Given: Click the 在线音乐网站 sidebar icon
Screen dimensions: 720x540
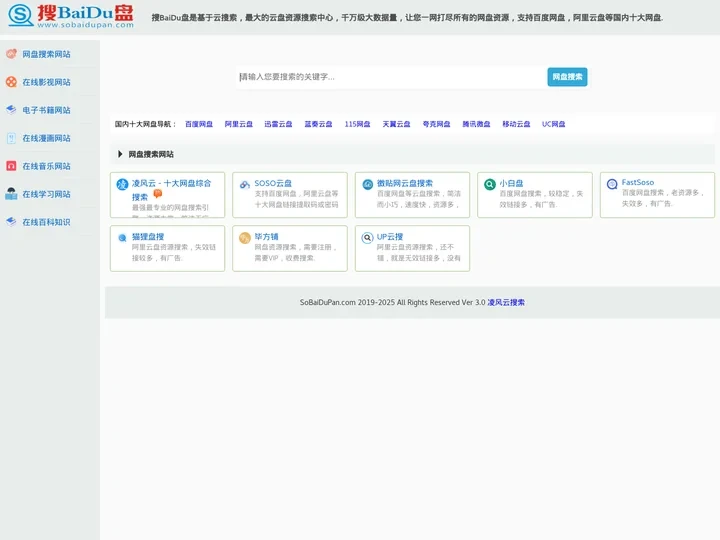Looking at the screenshot, I should (11, 166).
